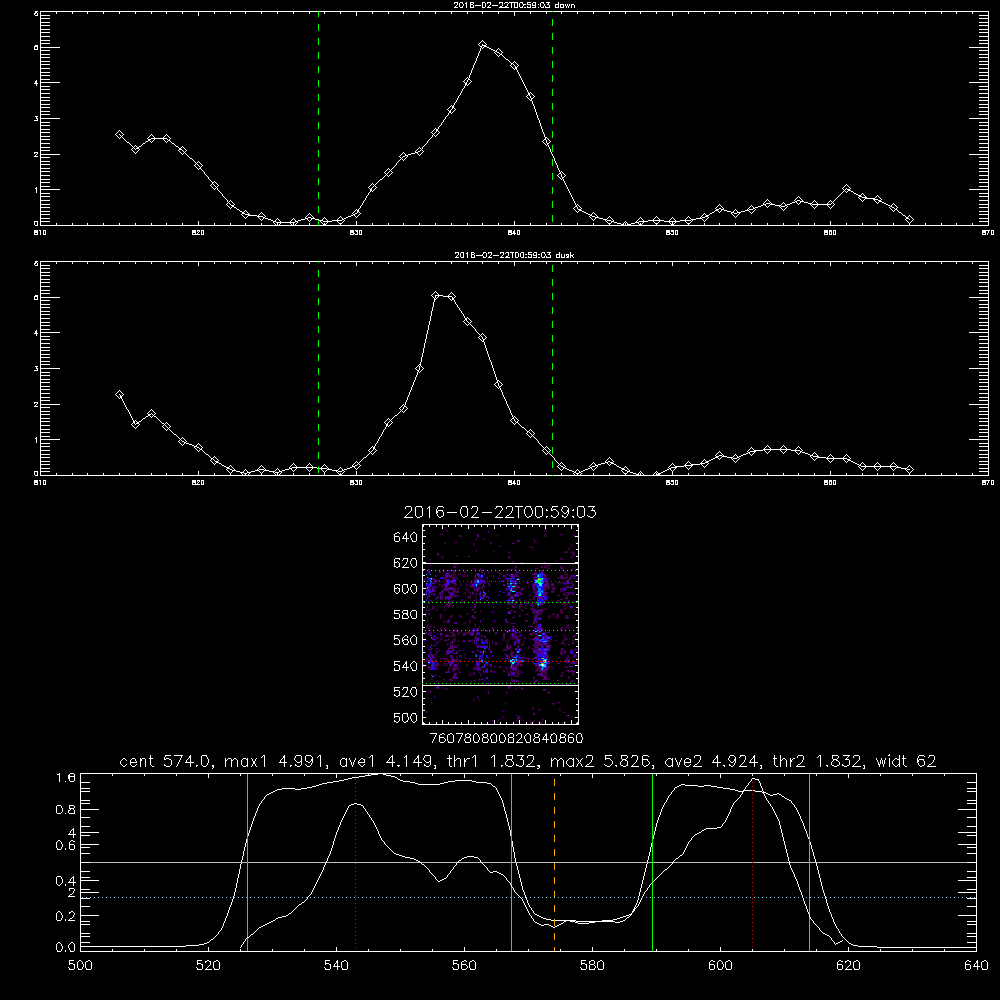Click the green vertical line near 614 in bottom plot
1000x1000 pixels.
(809, 862)
